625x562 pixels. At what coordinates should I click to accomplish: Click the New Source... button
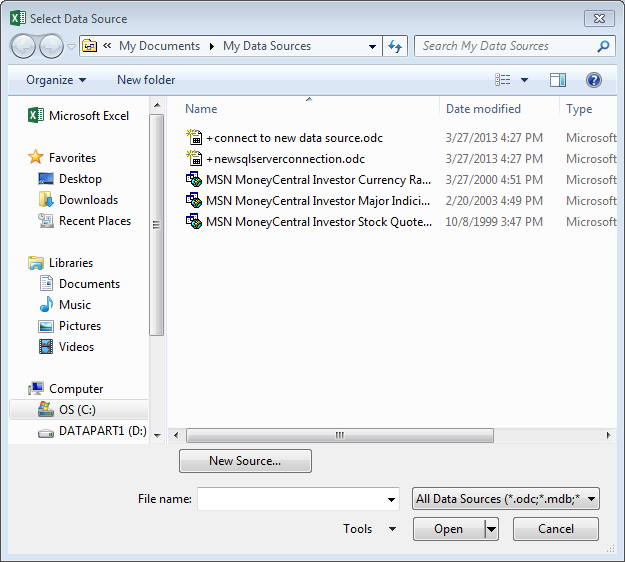(245, 461)
